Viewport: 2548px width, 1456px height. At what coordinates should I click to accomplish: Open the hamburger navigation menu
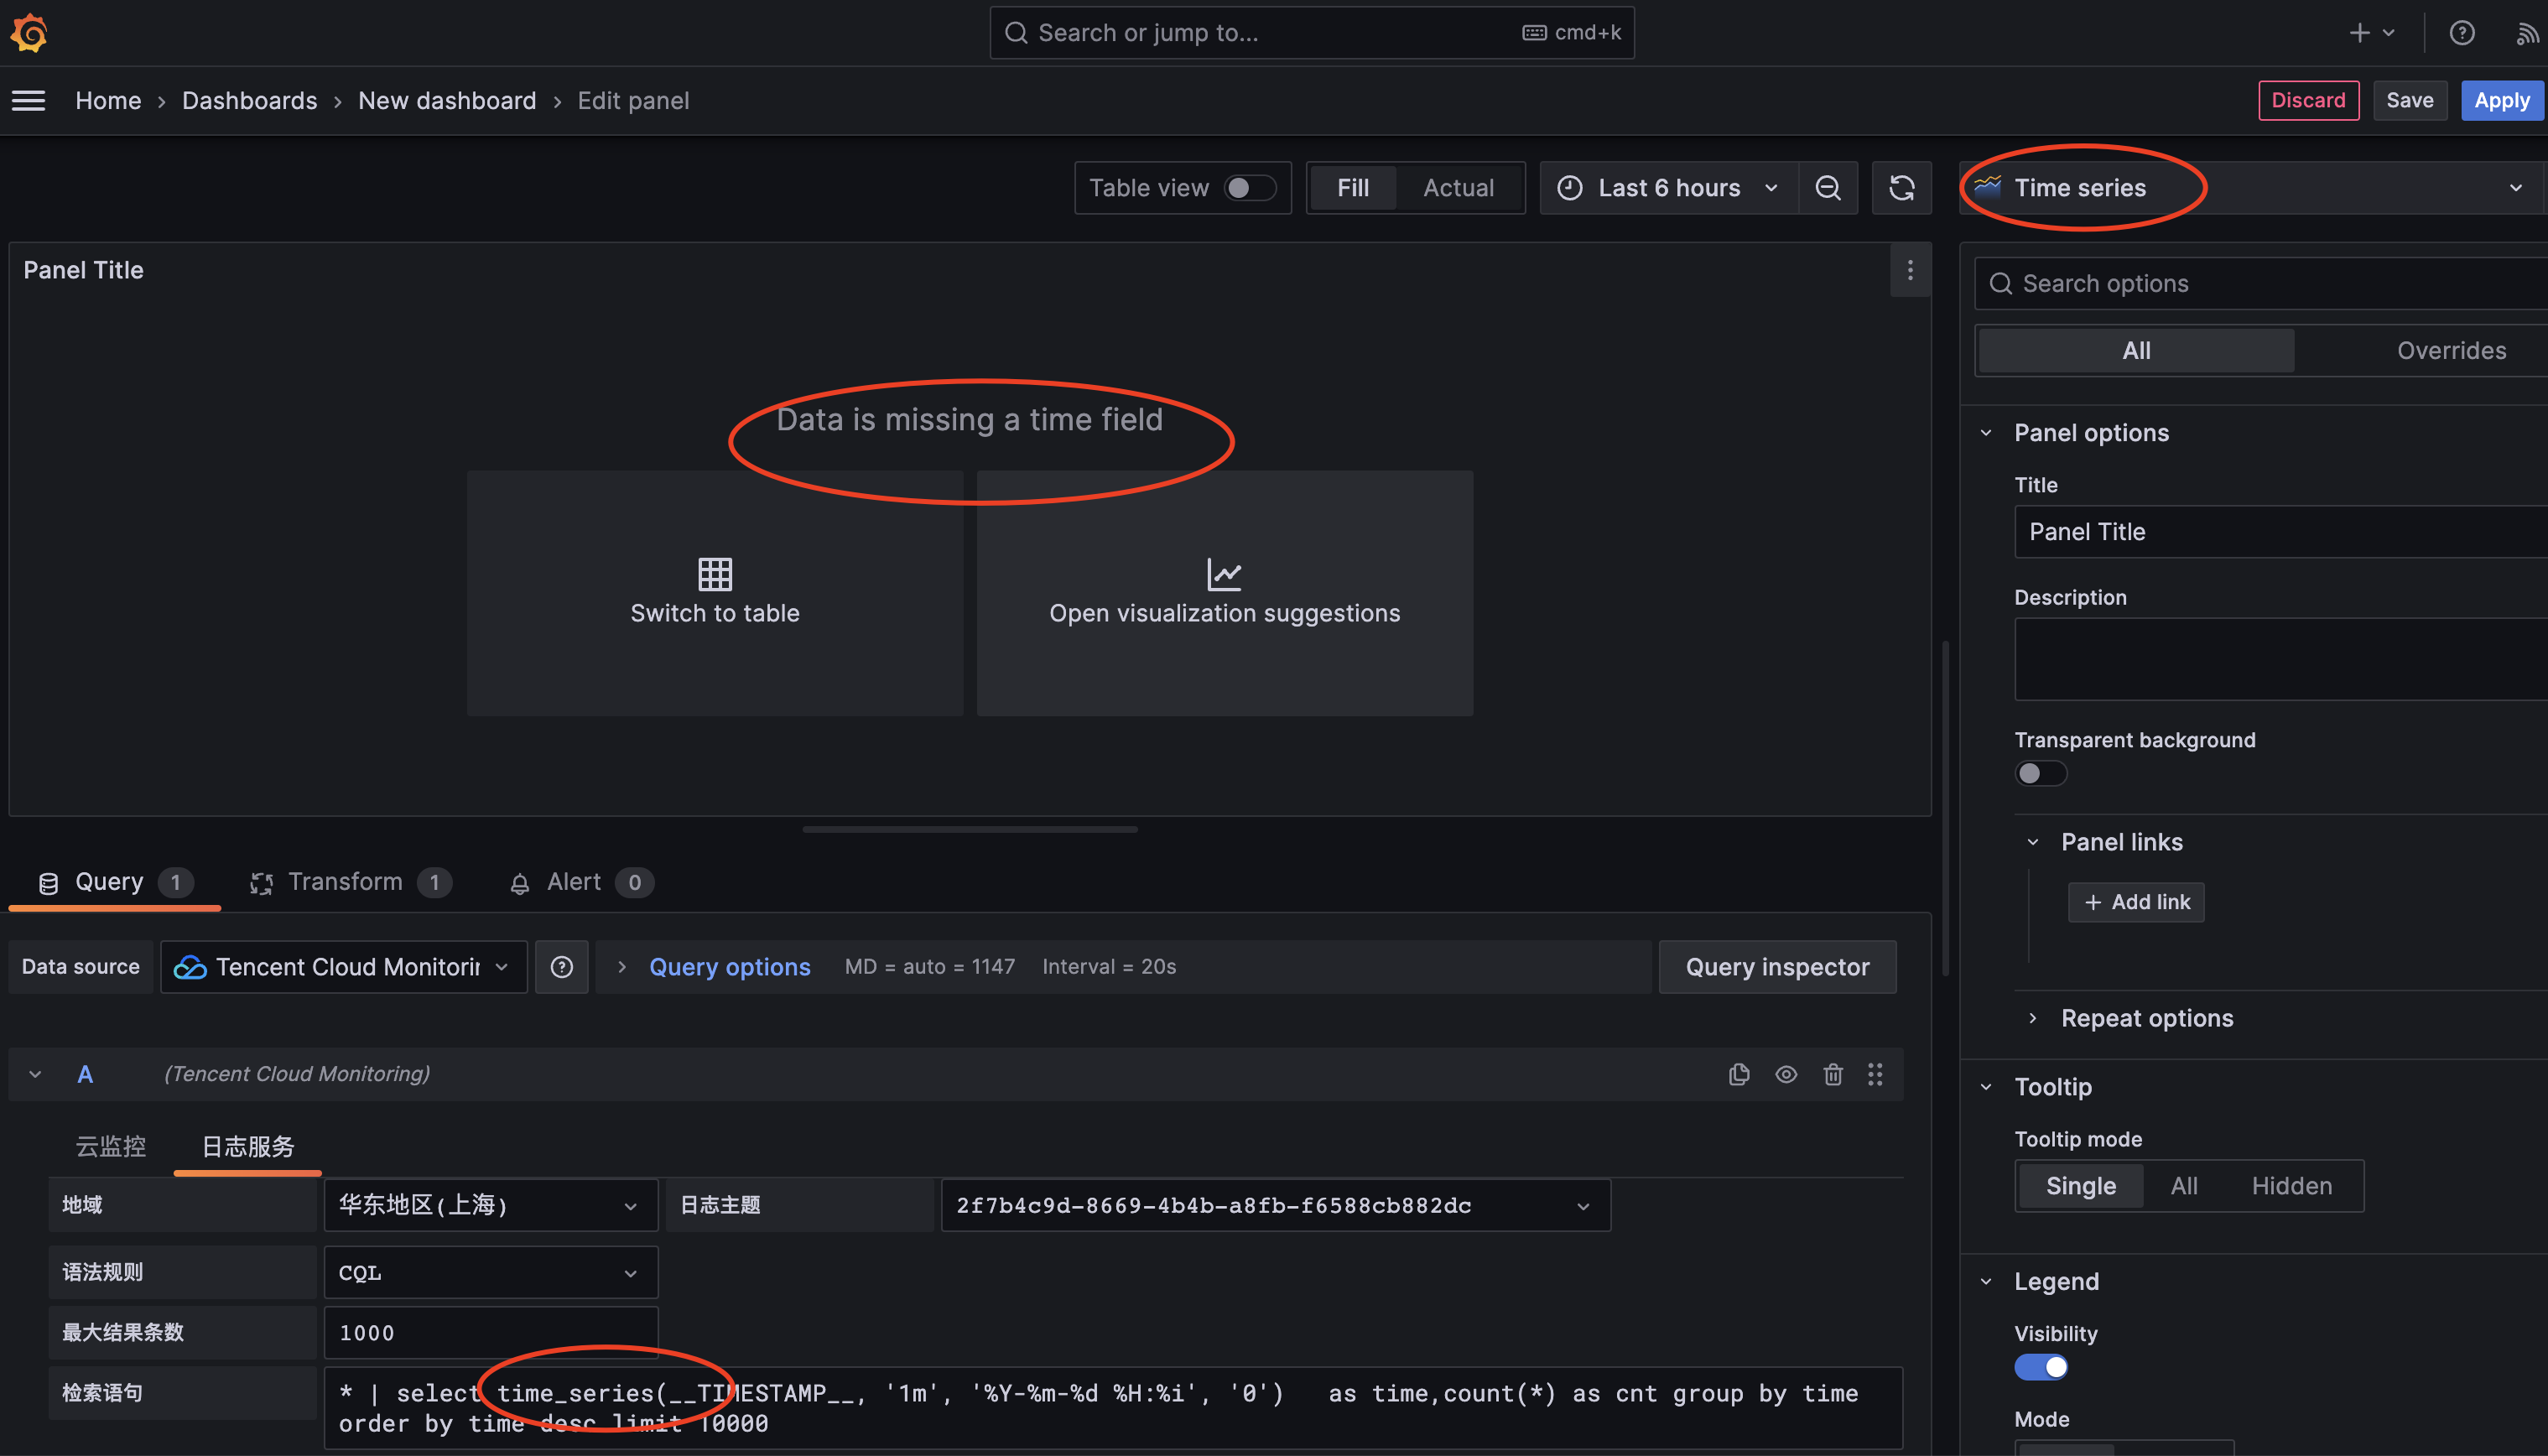click(29, 100)
